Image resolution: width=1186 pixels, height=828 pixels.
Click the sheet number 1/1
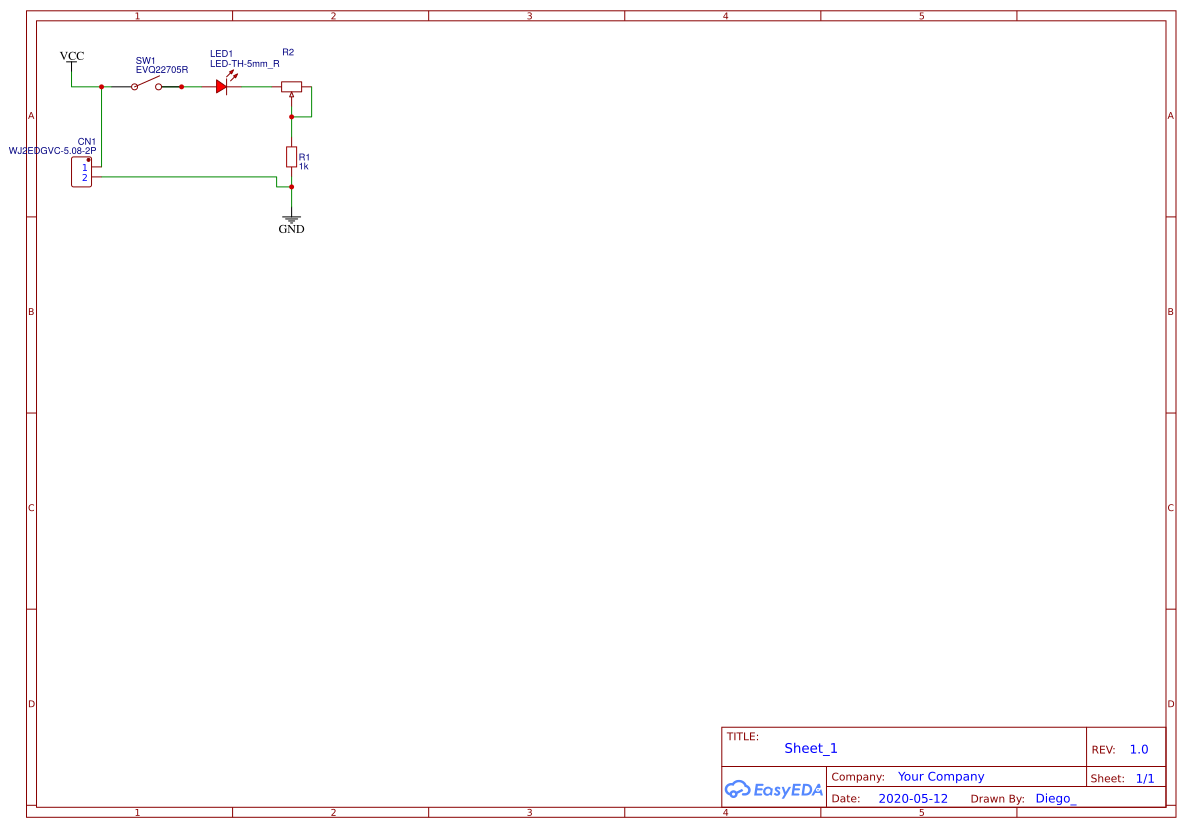tap(1144, 778)
